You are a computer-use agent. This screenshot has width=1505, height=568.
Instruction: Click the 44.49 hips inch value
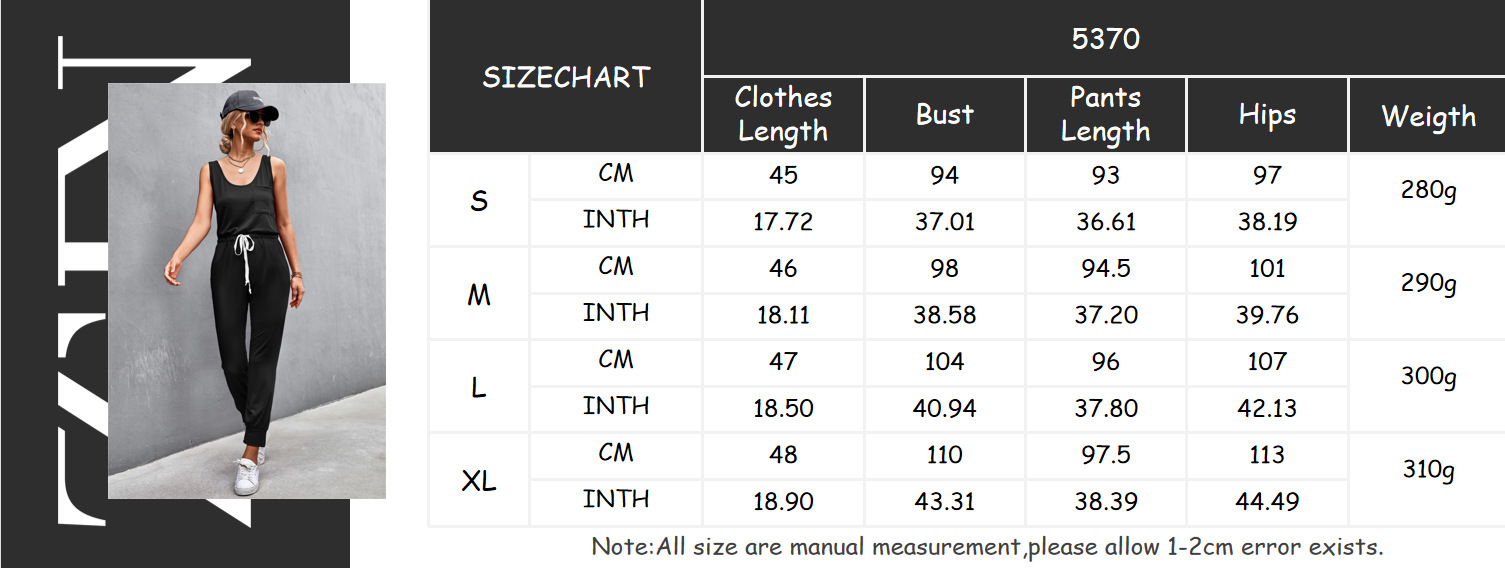[1266, 501]
